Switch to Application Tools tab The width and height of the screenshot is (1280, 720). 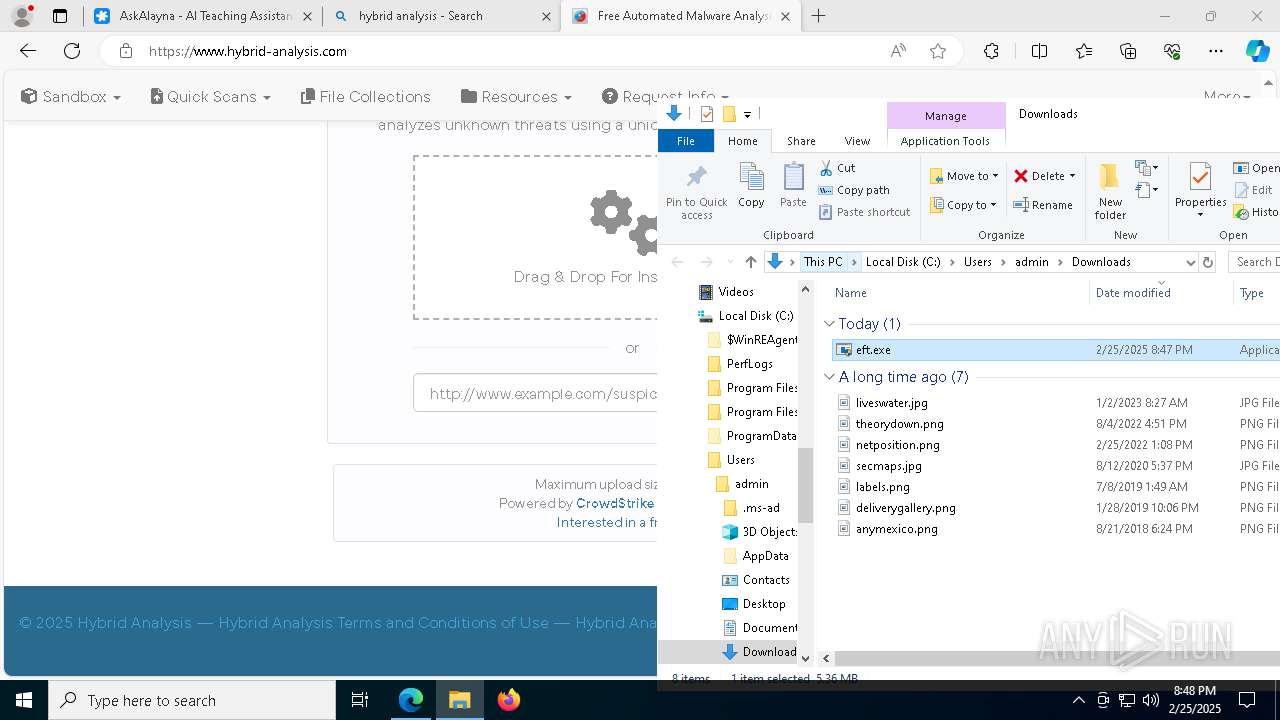click(x=945, y=141)
